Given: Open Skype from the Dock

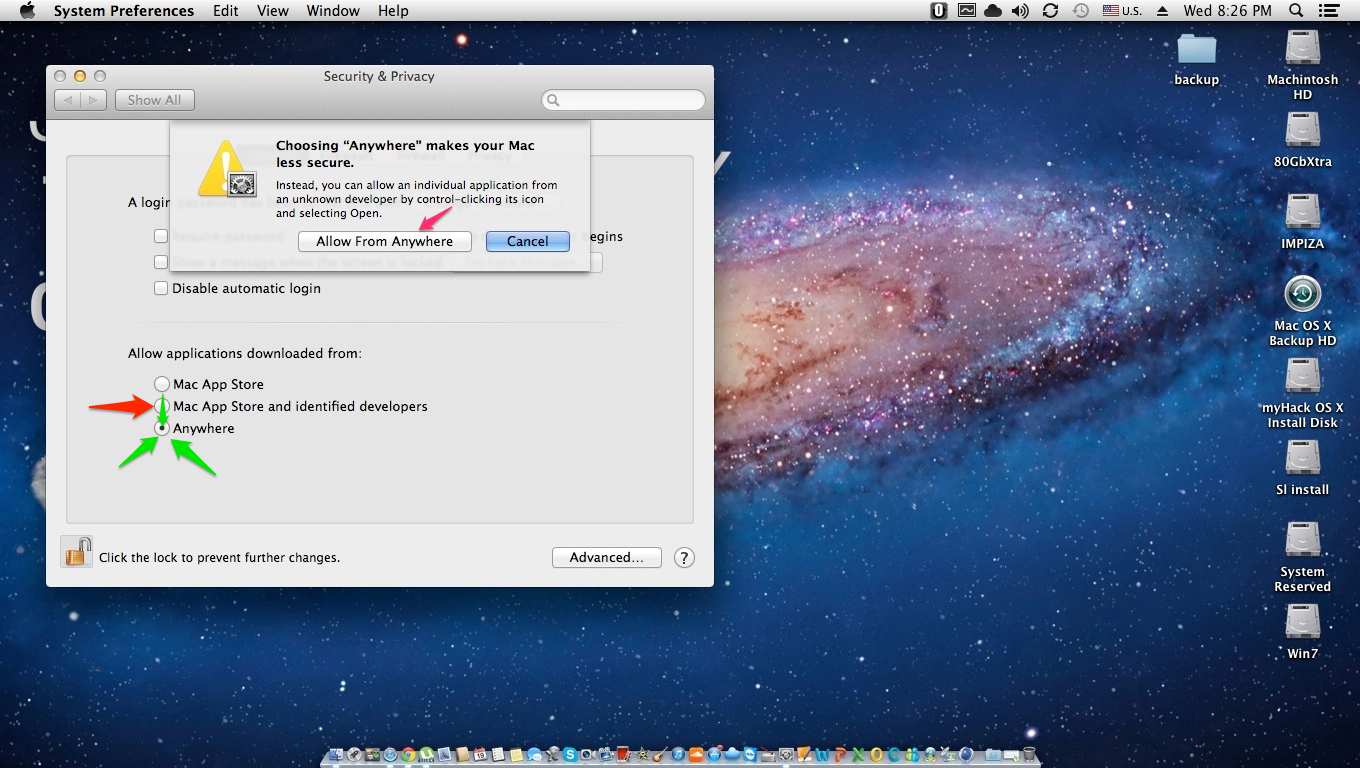Looking at the screenshot, I should [570, 754].
